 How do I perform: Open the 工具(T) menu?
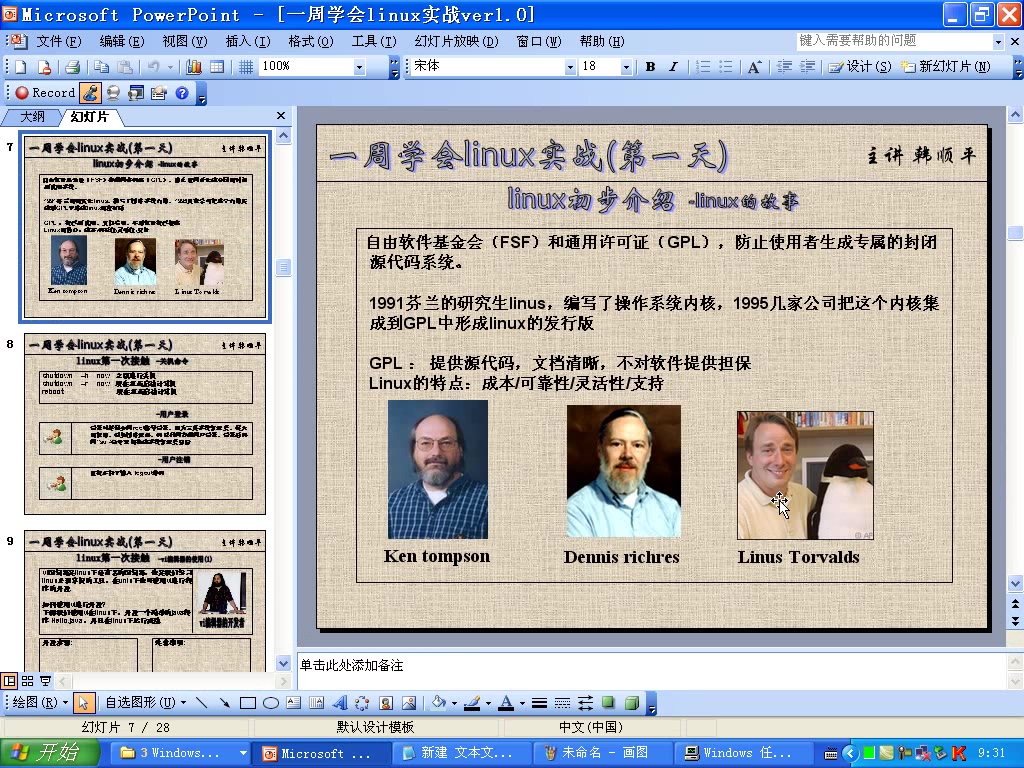point(374,41)
